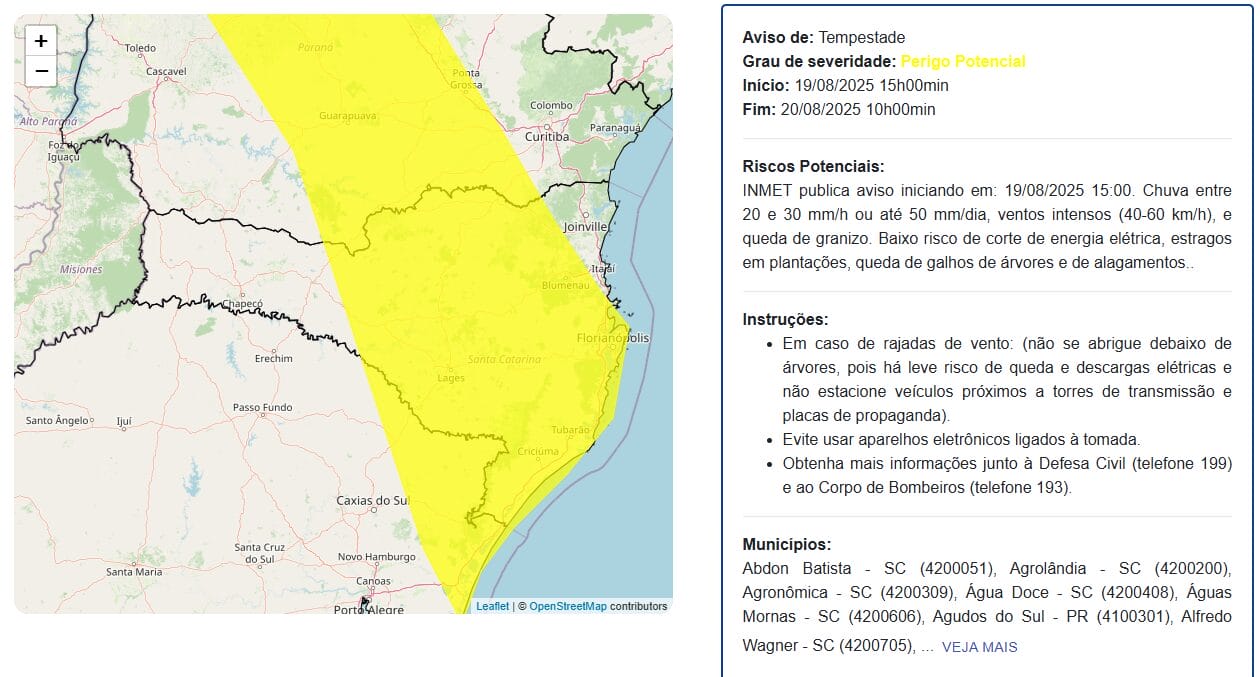The width and height of the screenshot is (1260, 677).
Task: Select Porto Alegre at map bottom
Action: tap(368, 608)
